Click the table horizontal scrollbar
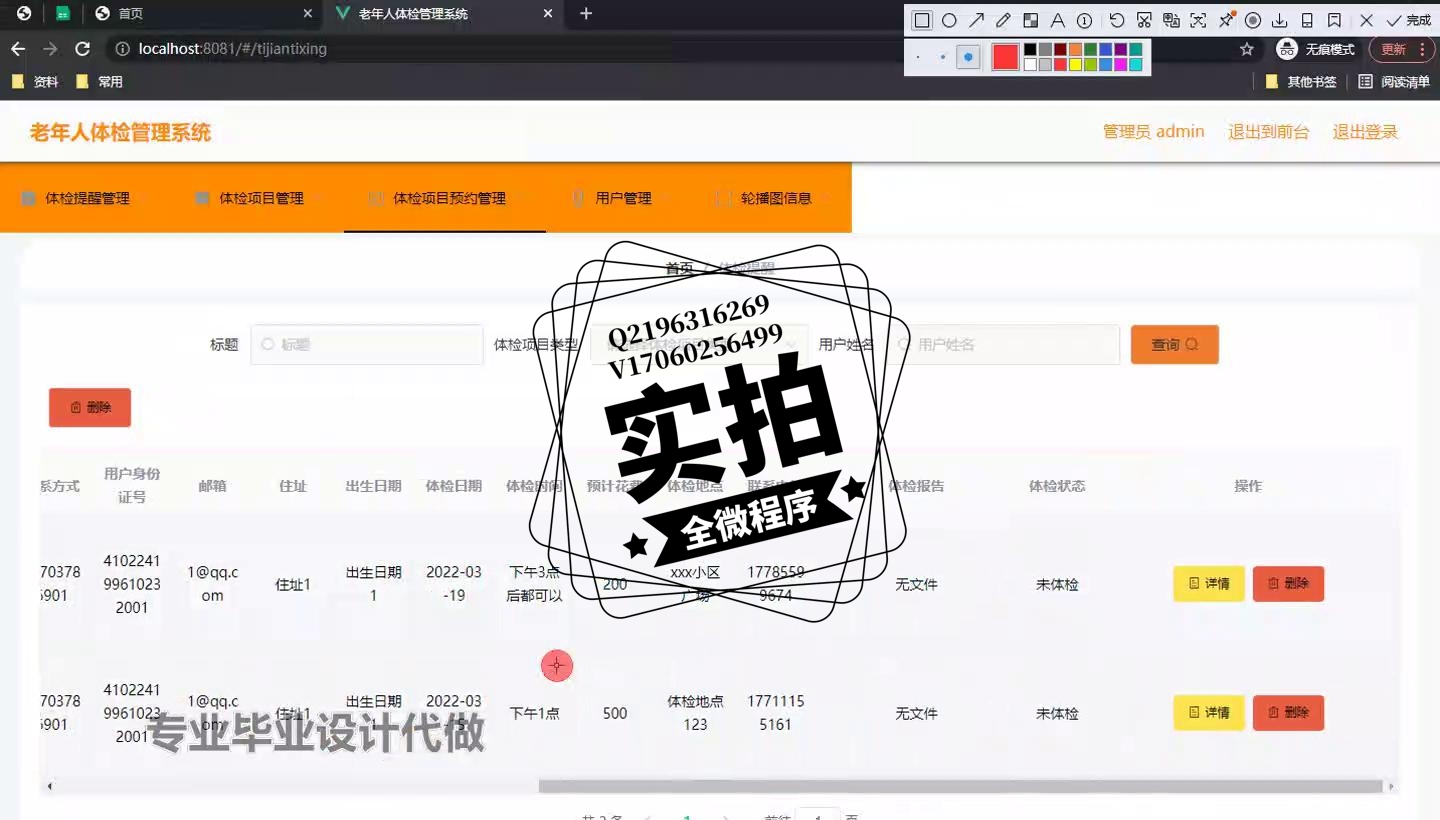This screenshot has height=820, width=1440. point(960,786)
